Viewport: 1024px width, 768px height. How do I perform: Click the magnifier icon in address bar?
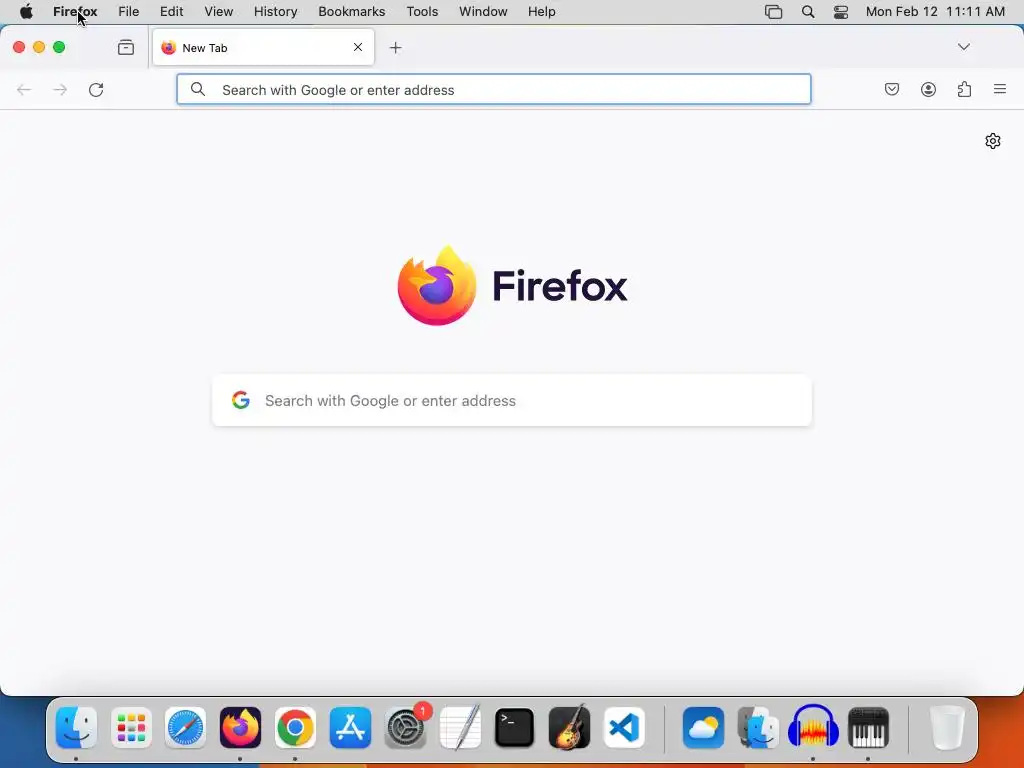(198, 89)
